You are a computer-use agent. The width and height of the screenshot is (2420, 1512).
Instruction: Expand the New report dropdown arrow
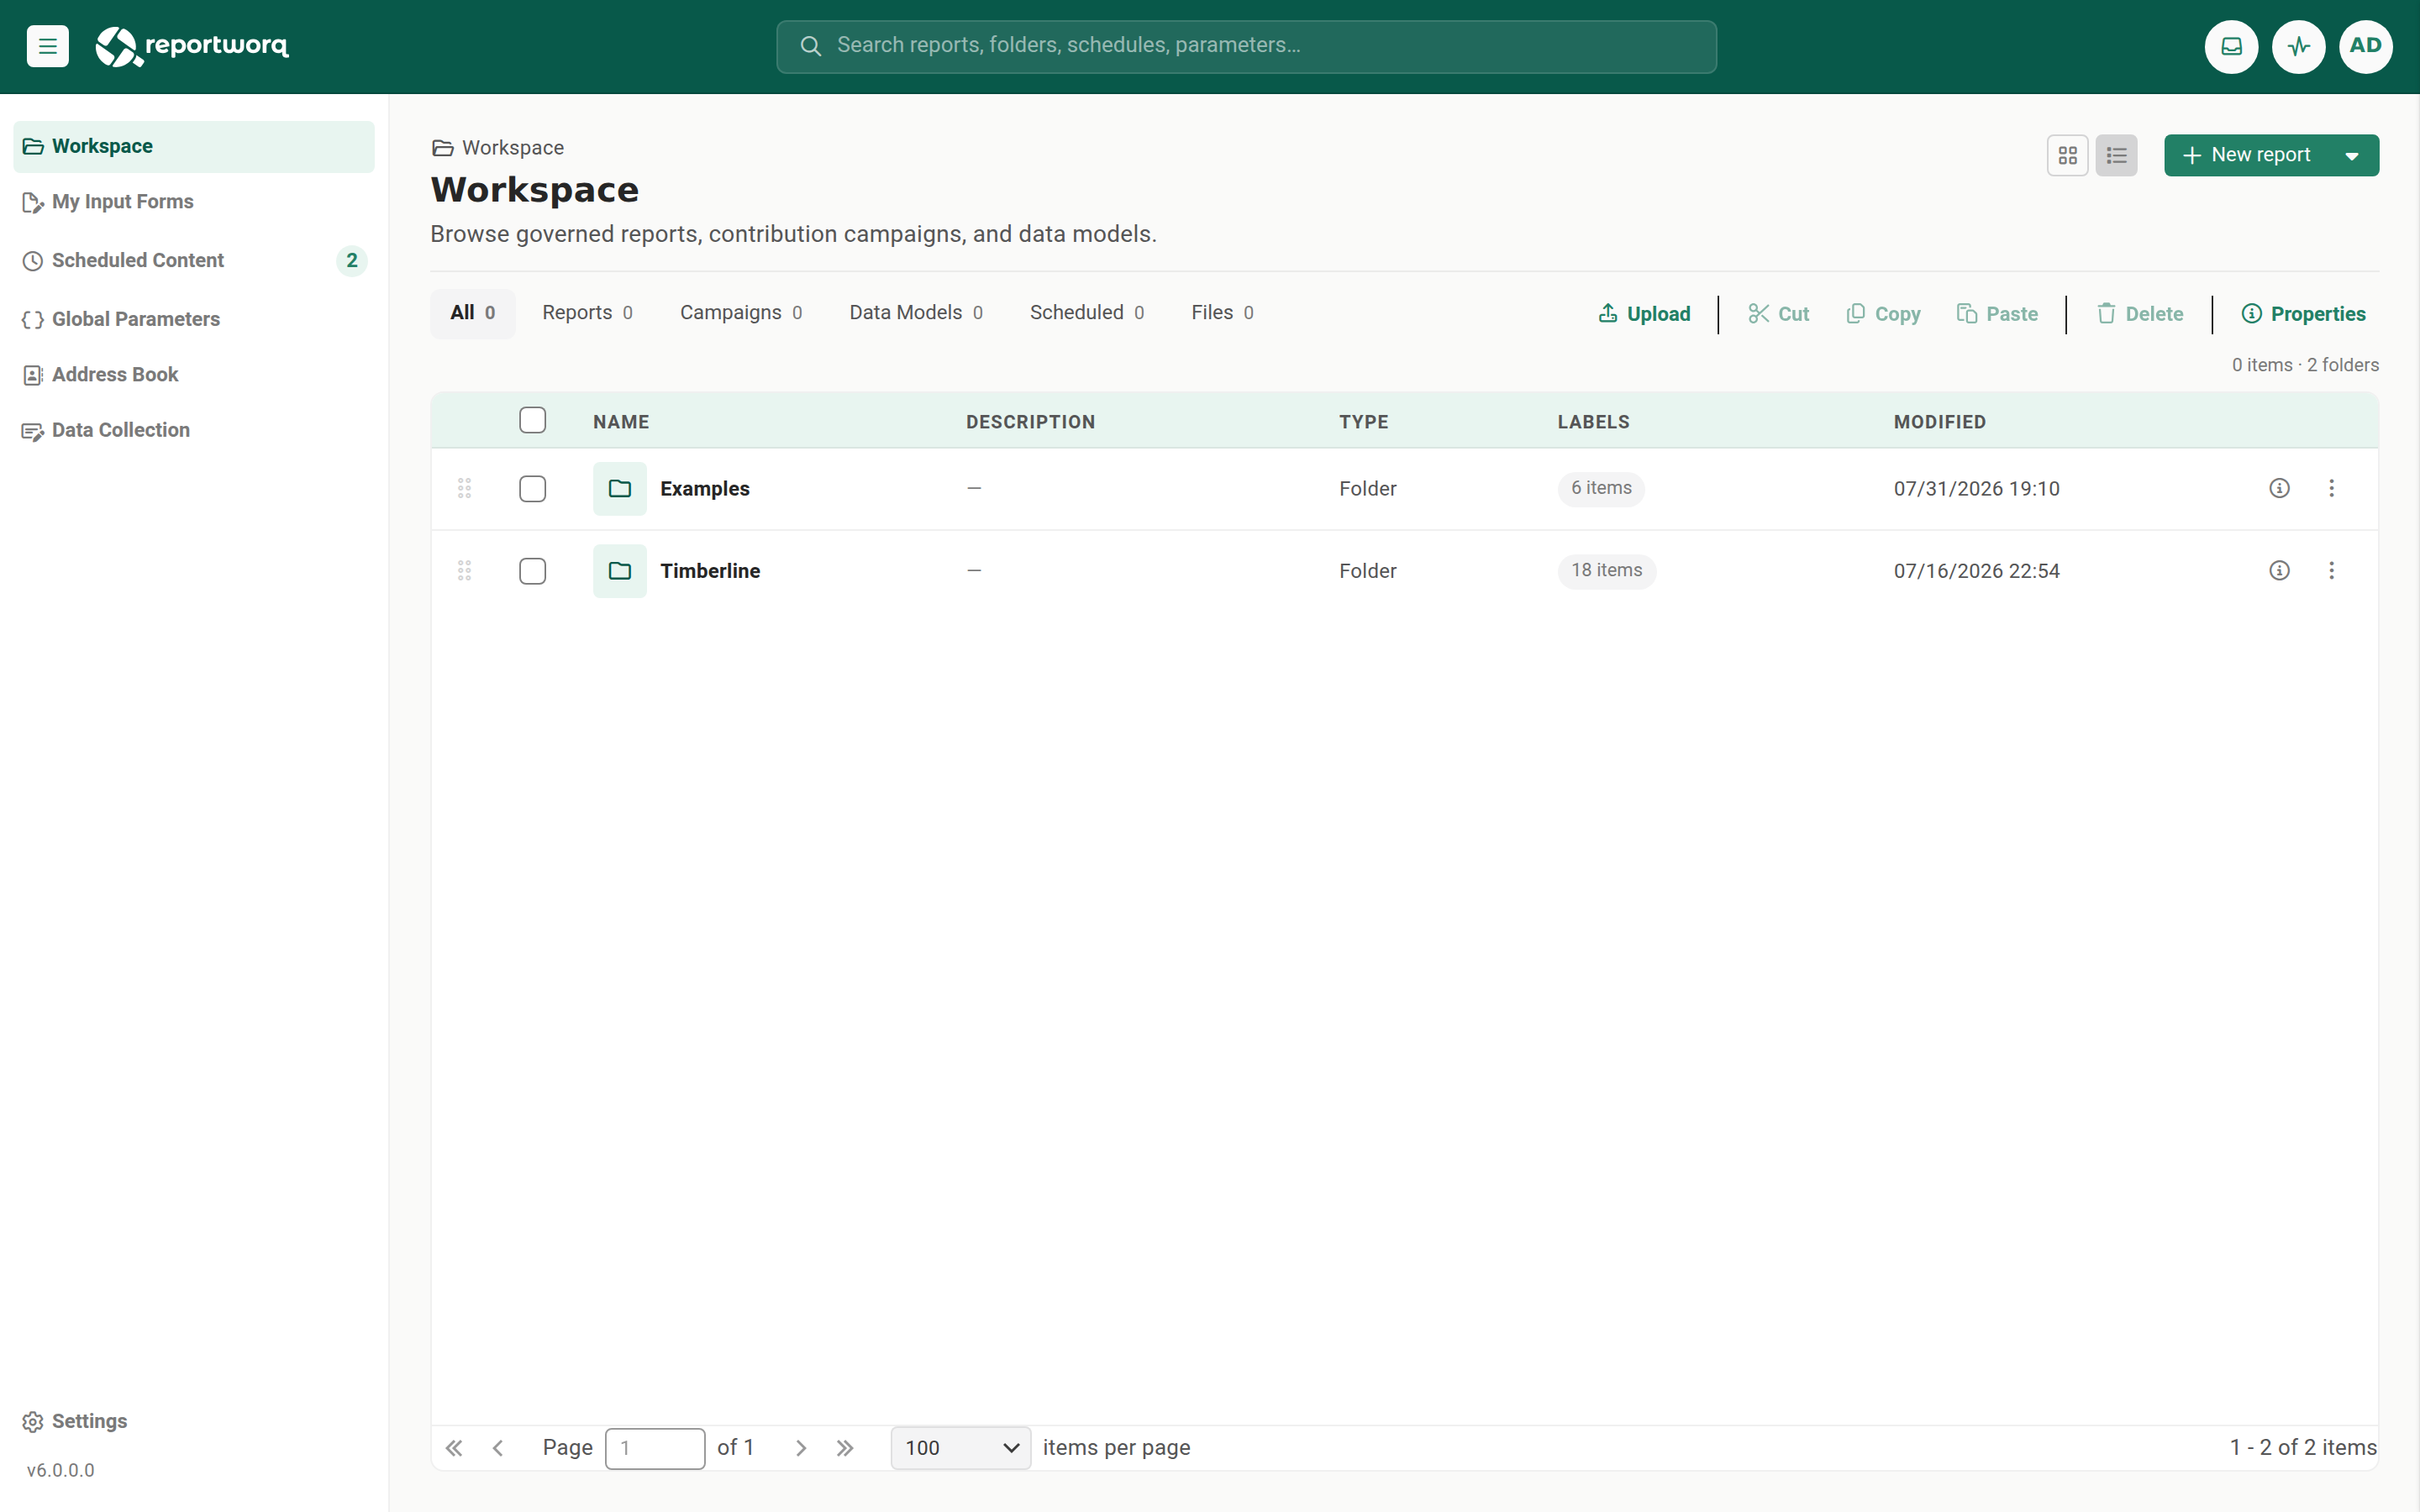point(2352,155)
